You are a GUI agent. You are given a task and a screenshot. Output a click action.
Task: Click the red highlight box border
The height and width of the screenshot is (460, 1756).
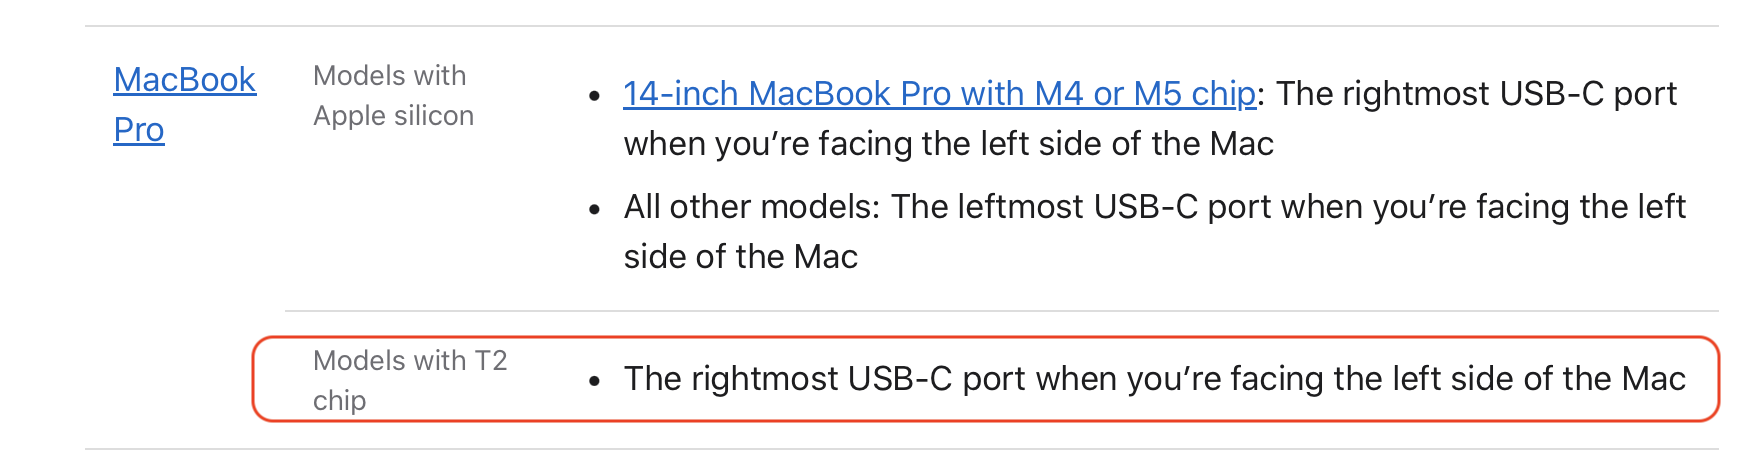pos(985,338)
